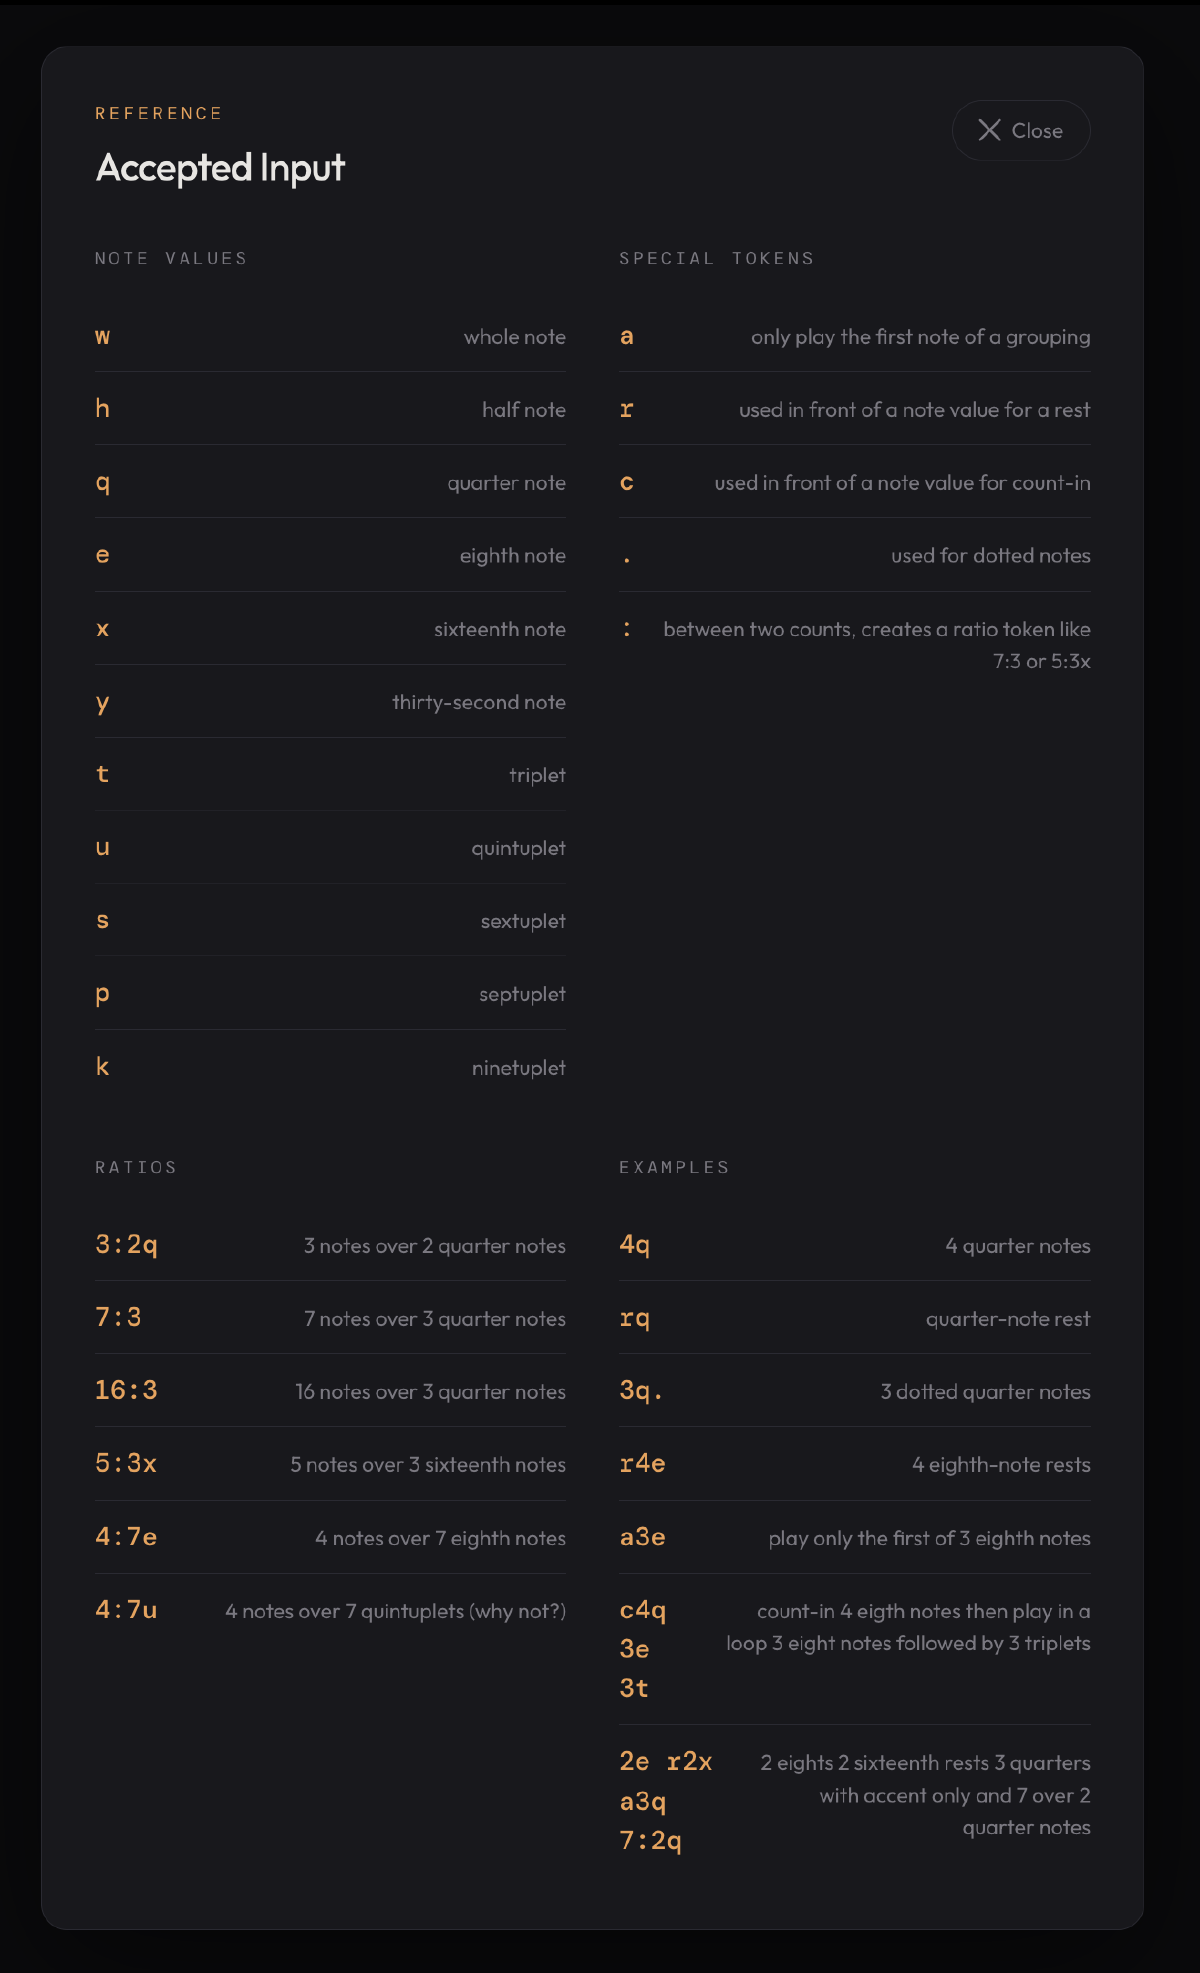Click the 'r4e' eighth-note rests example
The width and height of the screenshot is (1200, 1973).
coord(642,1464)
